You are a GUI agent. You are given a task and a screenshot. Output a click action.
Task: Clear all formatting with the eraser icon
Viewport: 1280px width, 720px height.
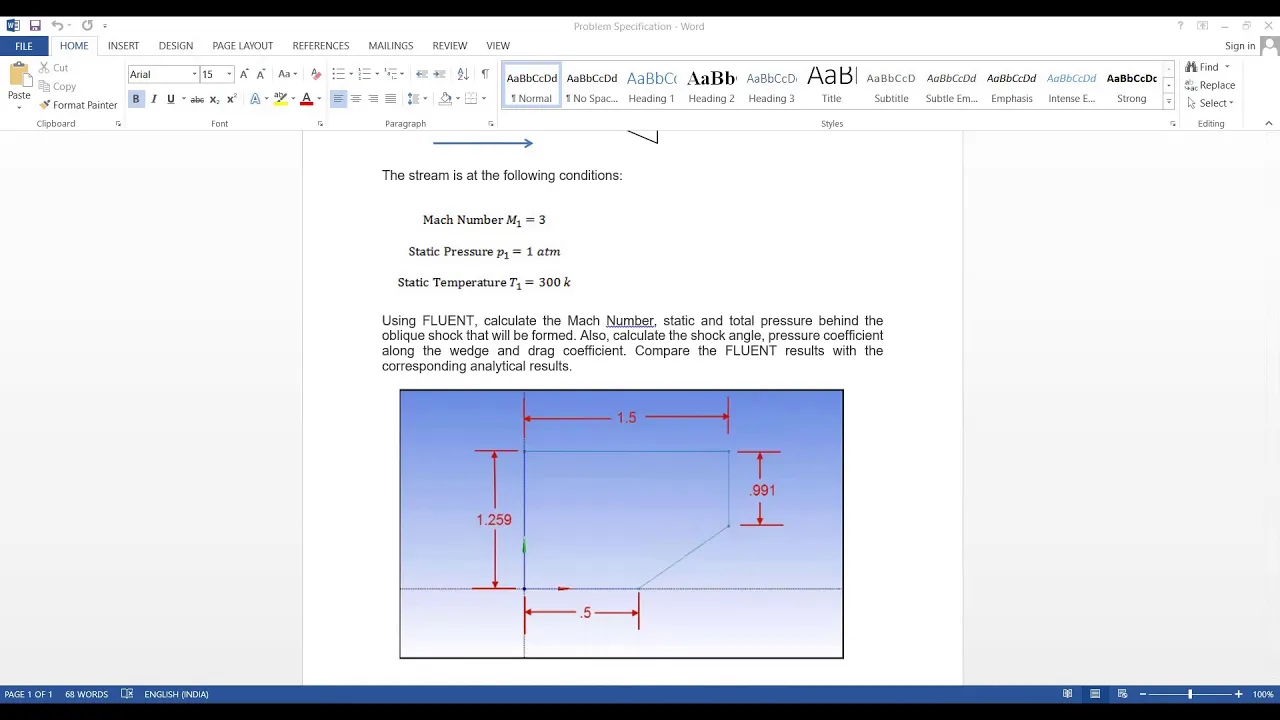tap(316, 74)
